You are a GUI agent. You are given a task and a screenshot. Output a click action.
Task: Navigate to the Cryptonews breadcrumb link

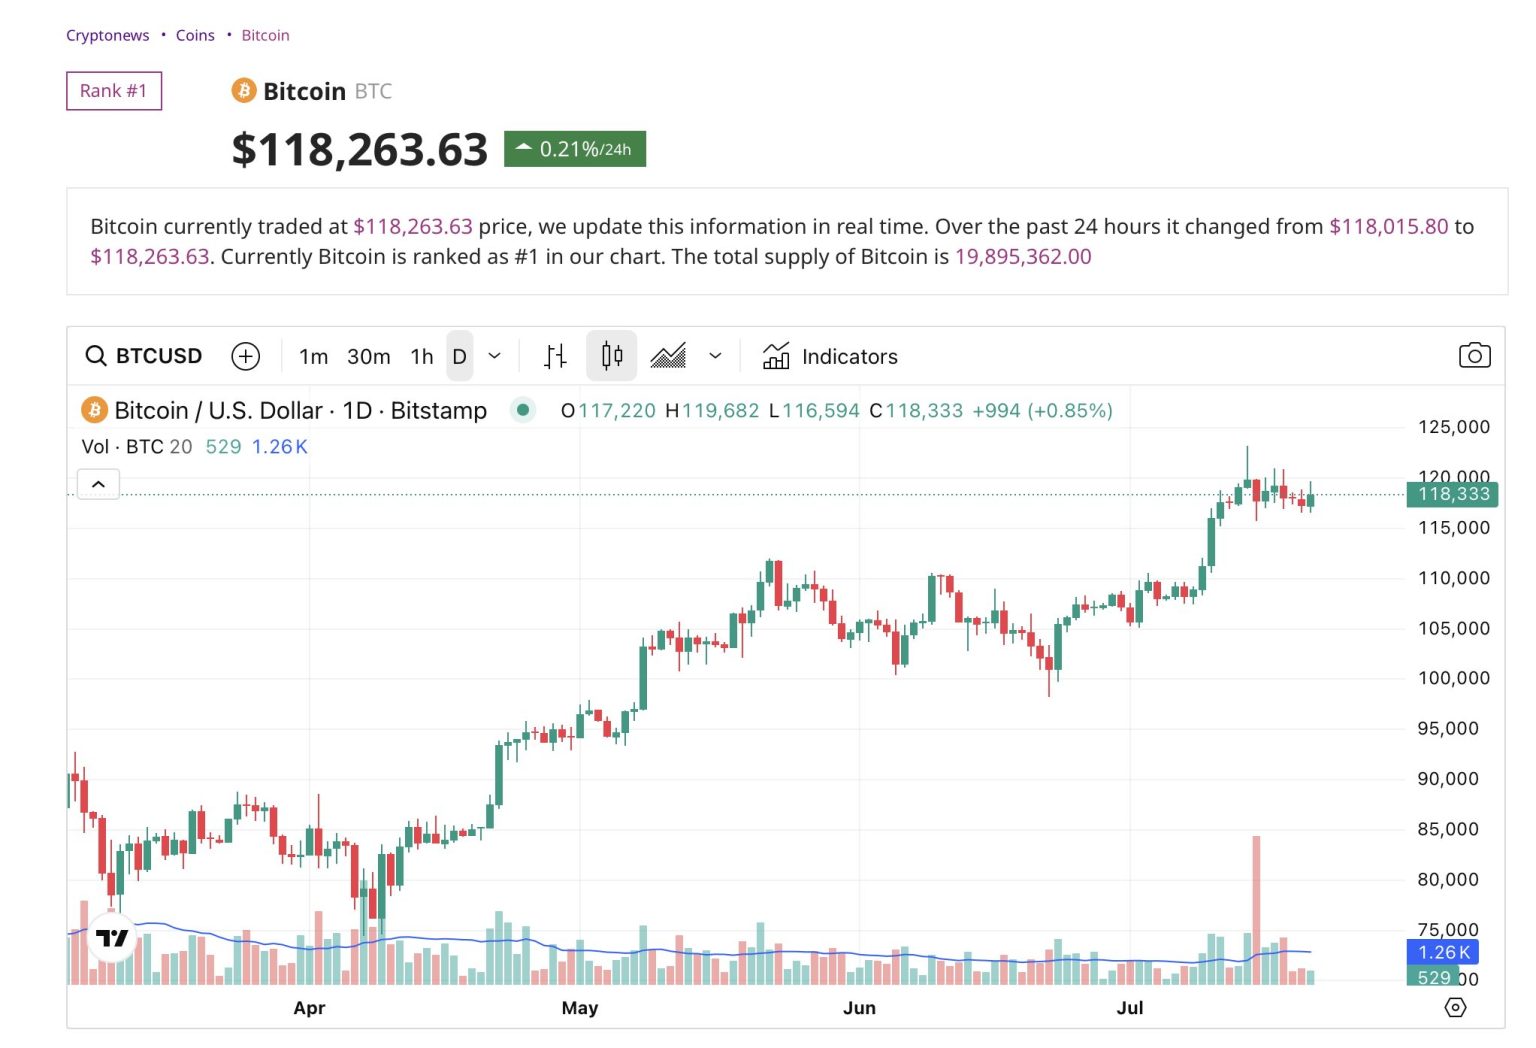107,35
